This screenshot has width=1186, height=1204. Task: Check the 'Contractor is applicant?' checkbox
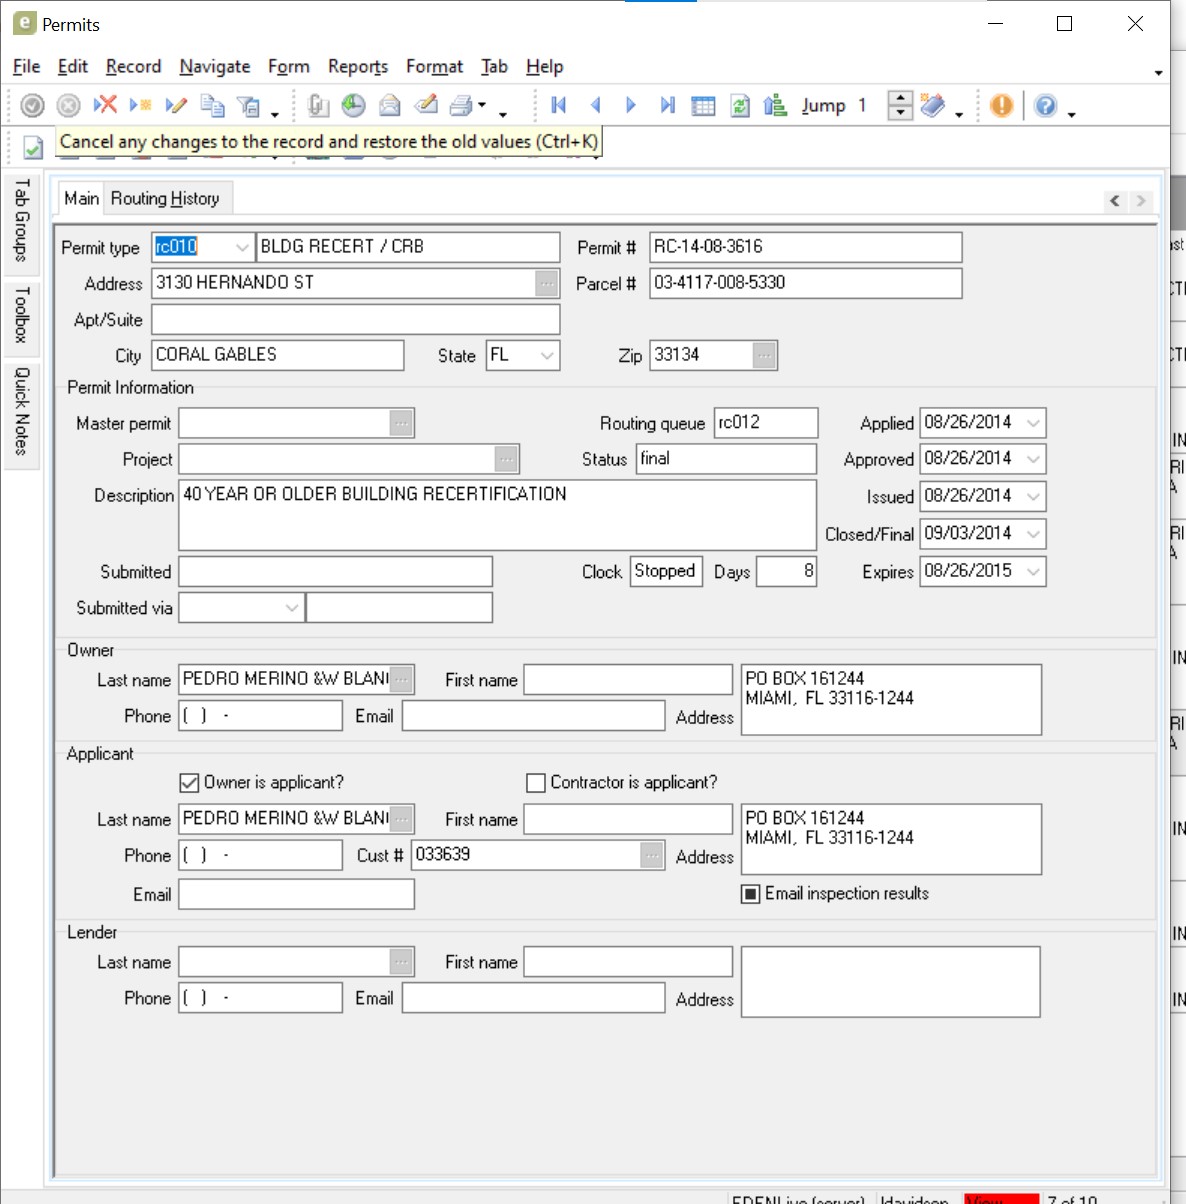tap(536, 783)
